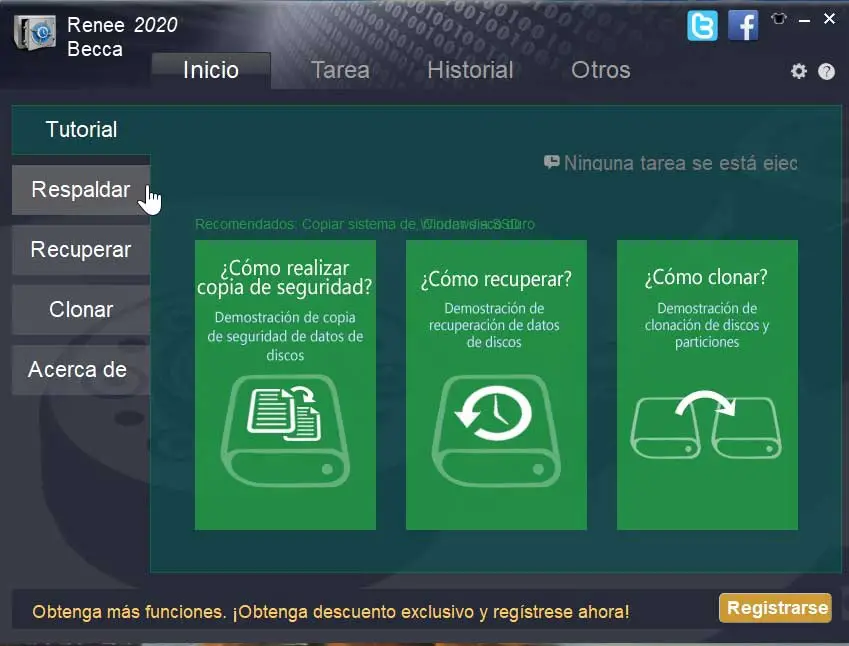Choose Recuperar in the sidebar
Viewport: 849px width, 646px height.
coord(81,250)
